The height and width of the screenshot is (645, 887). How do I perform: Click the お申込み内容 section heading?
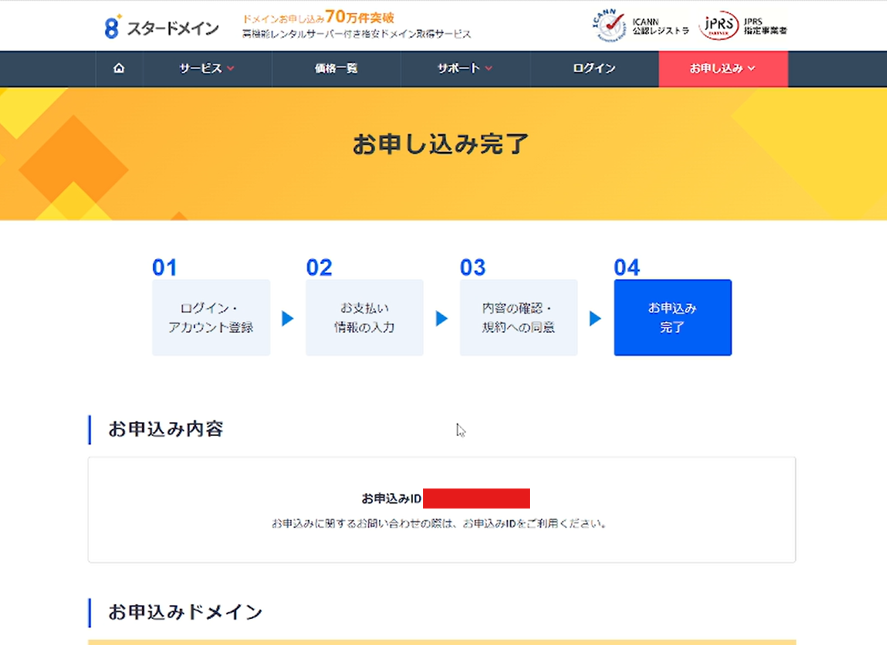pos(166,429)
